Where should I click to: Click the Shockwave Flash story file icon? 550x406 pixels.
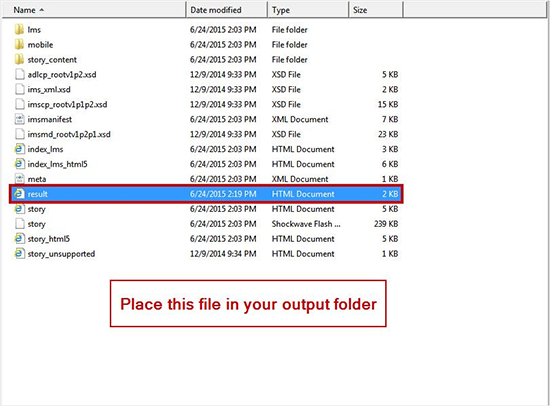[x=19, y=224]
